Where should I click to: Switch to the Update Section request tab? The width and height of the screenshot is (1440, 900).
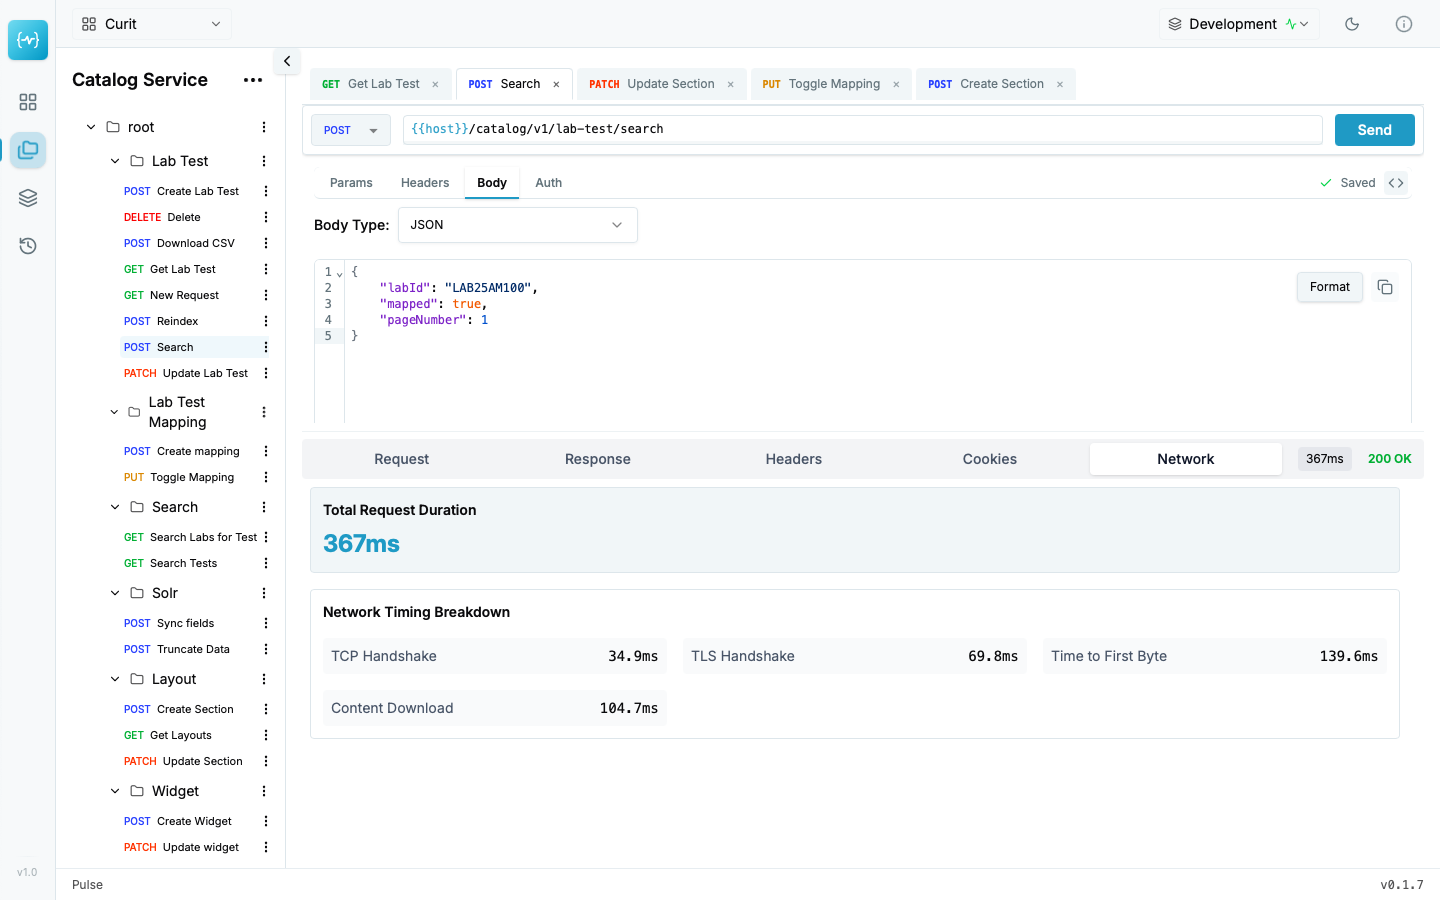pos(662,84)
